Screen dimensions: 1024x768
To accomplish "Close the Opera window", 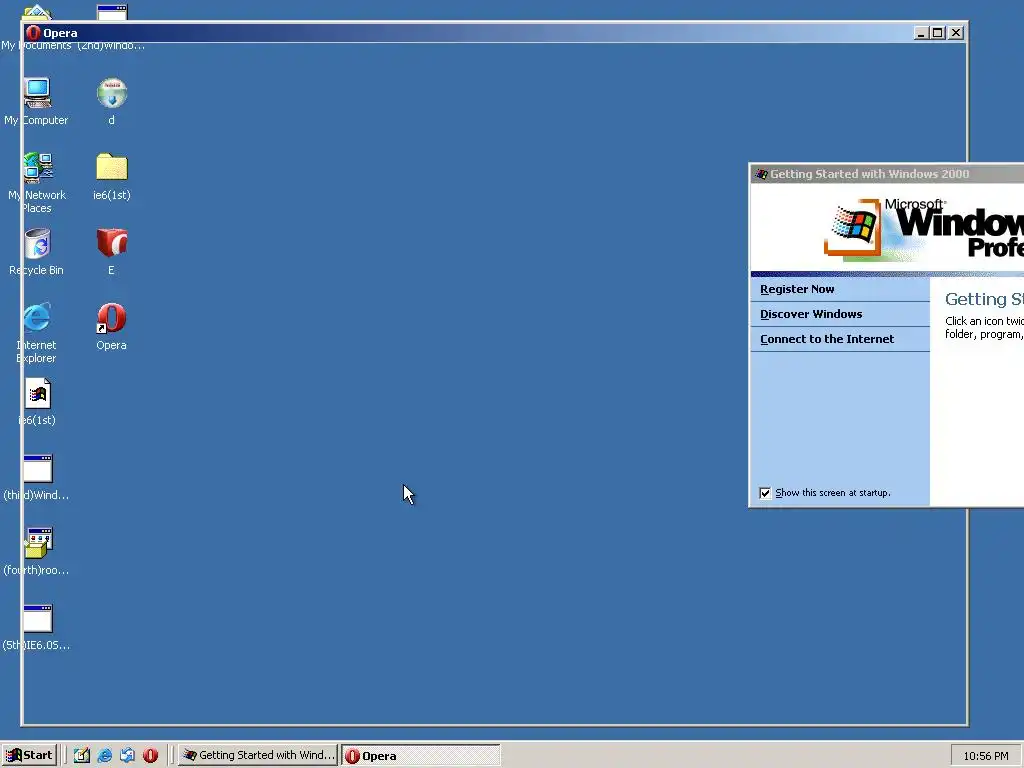I will [x=956, y=33].
